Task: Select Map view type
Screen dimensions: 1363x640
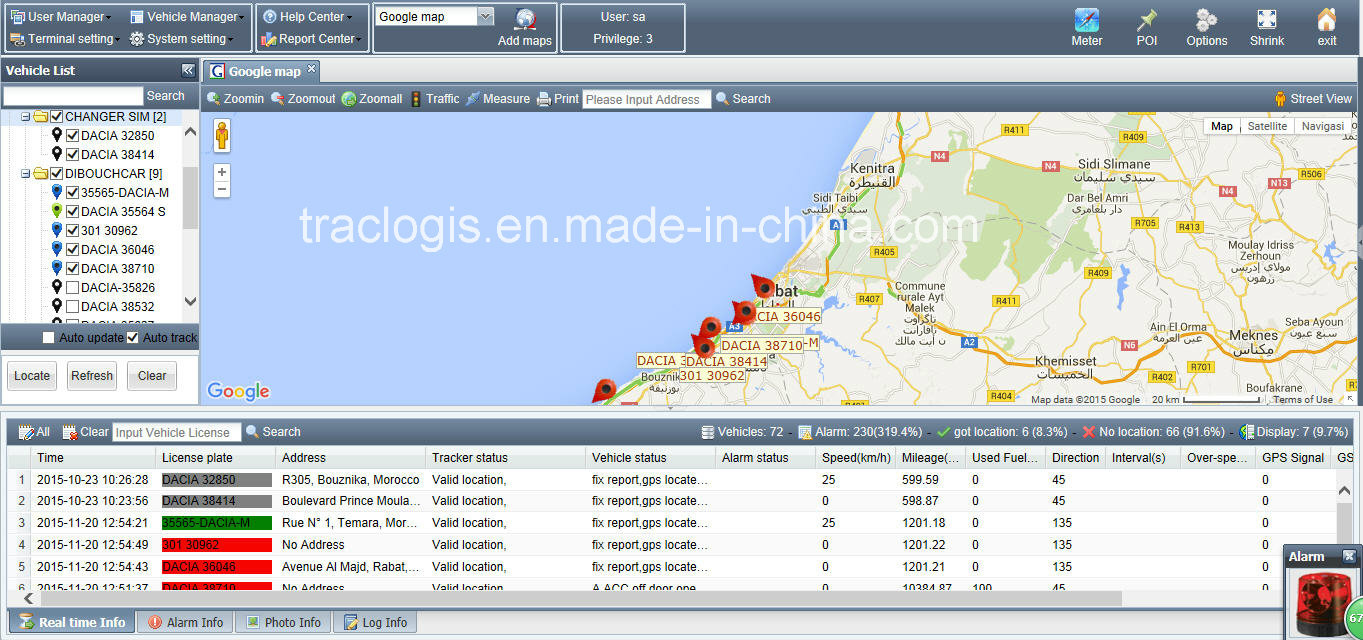Action: (1222, 126)
